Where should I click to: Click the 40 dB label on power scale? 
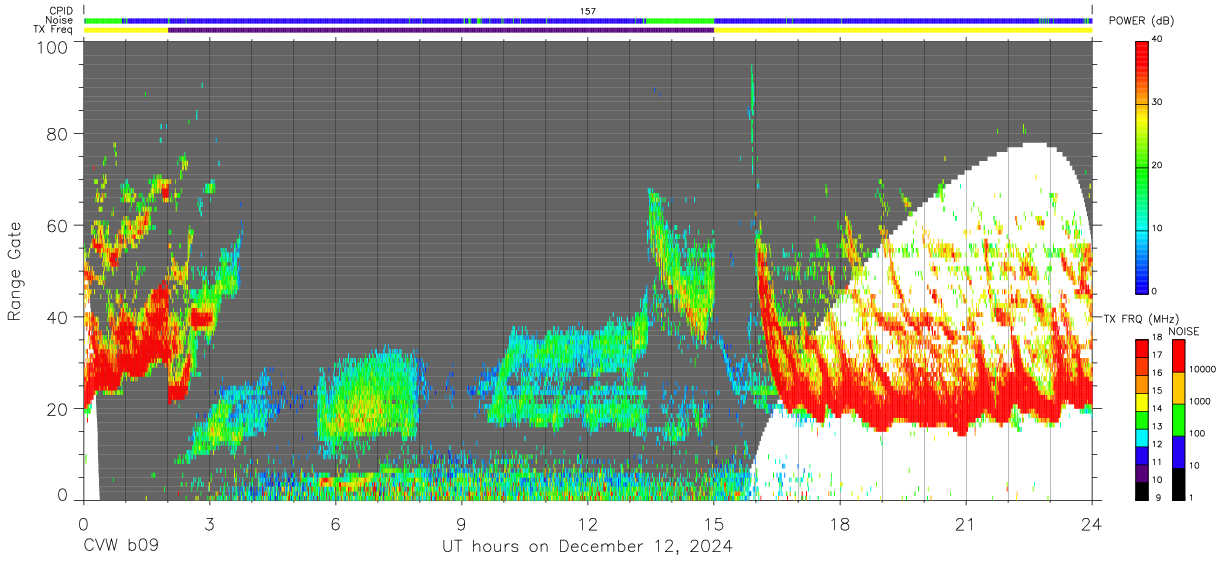[x=1157, y=39]
